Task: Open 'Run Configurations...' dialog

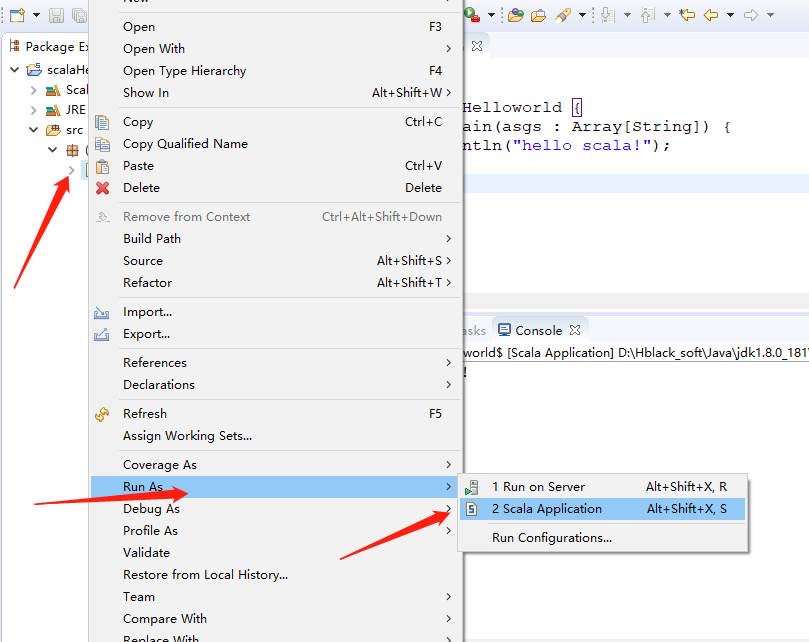Action: (x=551, y=538)
